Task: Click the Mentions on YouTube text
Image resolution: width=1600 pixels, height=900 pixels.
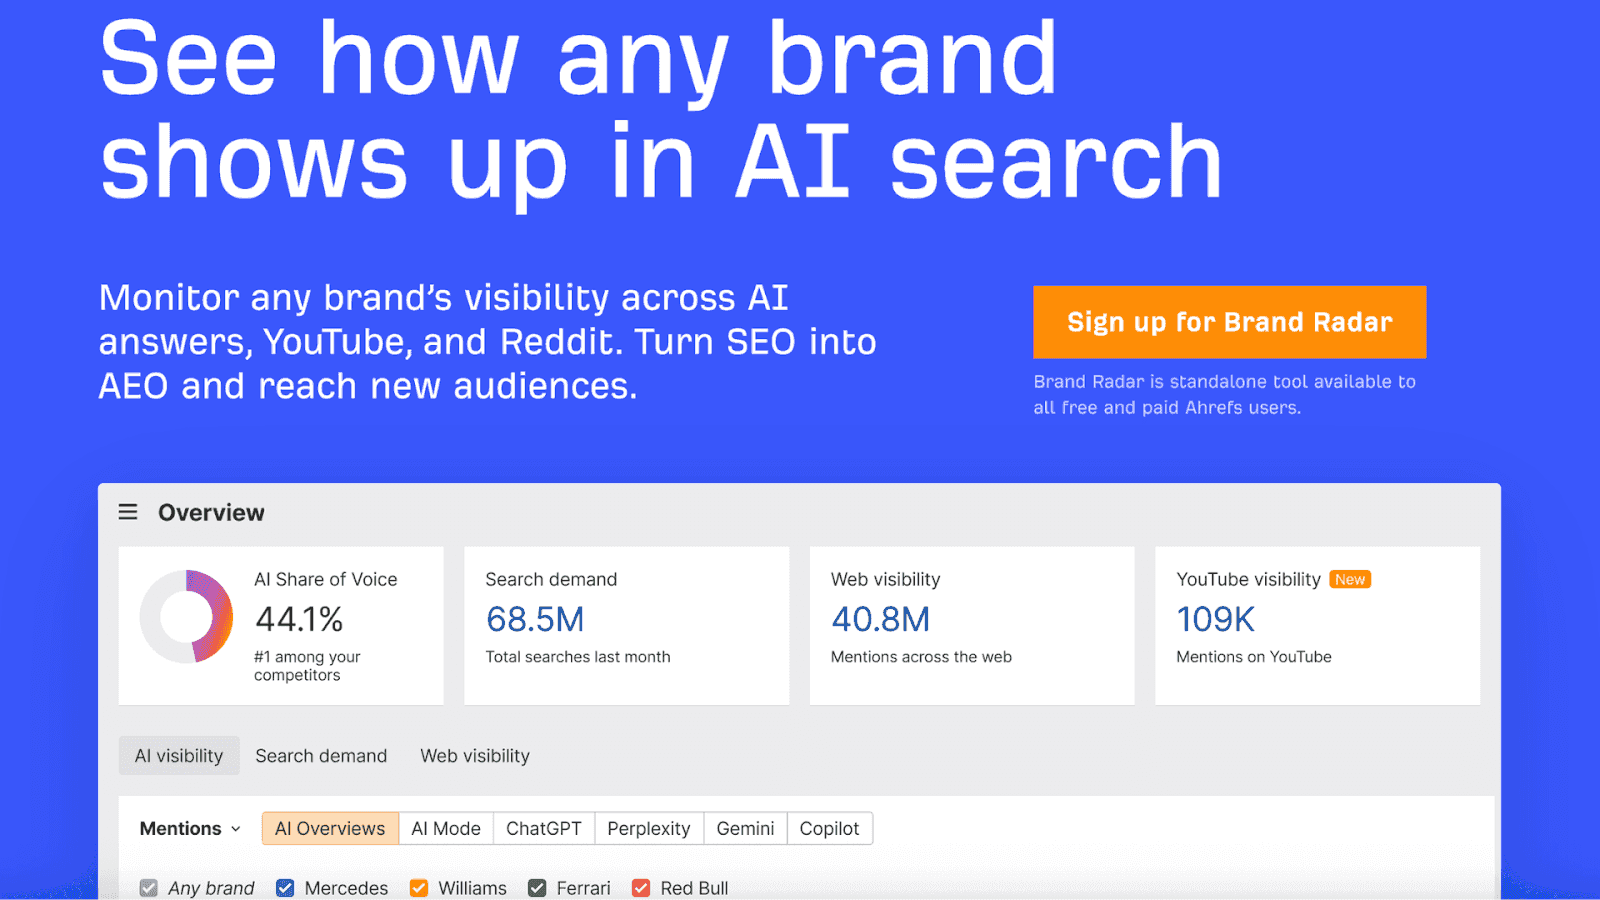Action: pyautogui.click(x=1254, y=657)
